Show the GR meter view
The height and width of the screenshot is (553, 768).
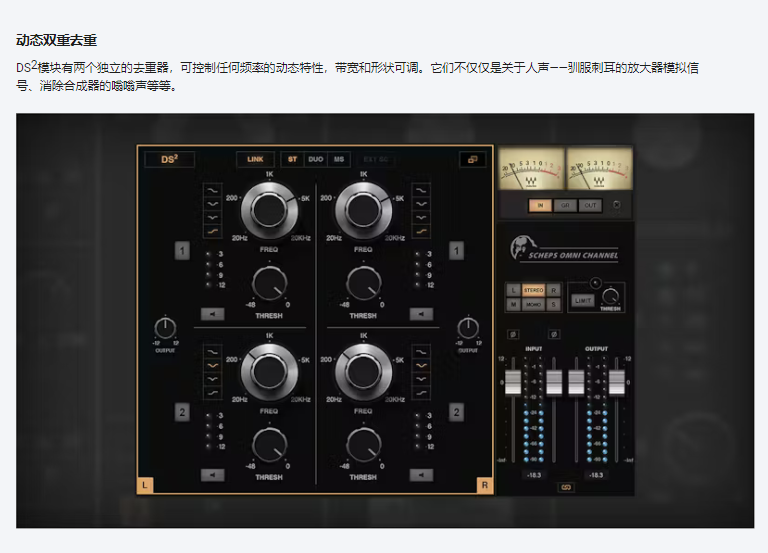[x=565, y=205]
